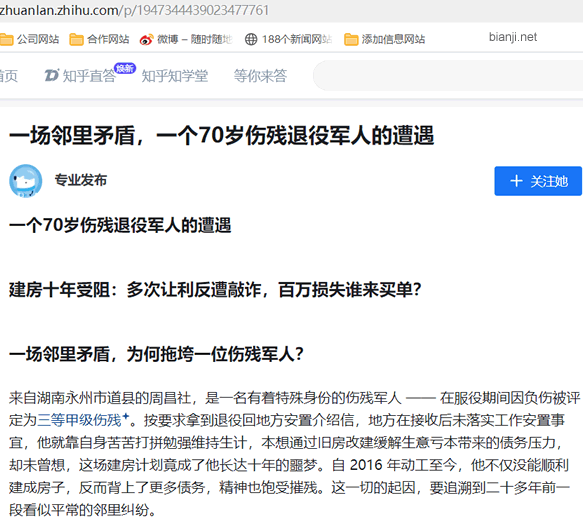Open the 合作网站 bookmark folder
The height and width of the screenshot is (524, 583).
(x=99, y=39)
